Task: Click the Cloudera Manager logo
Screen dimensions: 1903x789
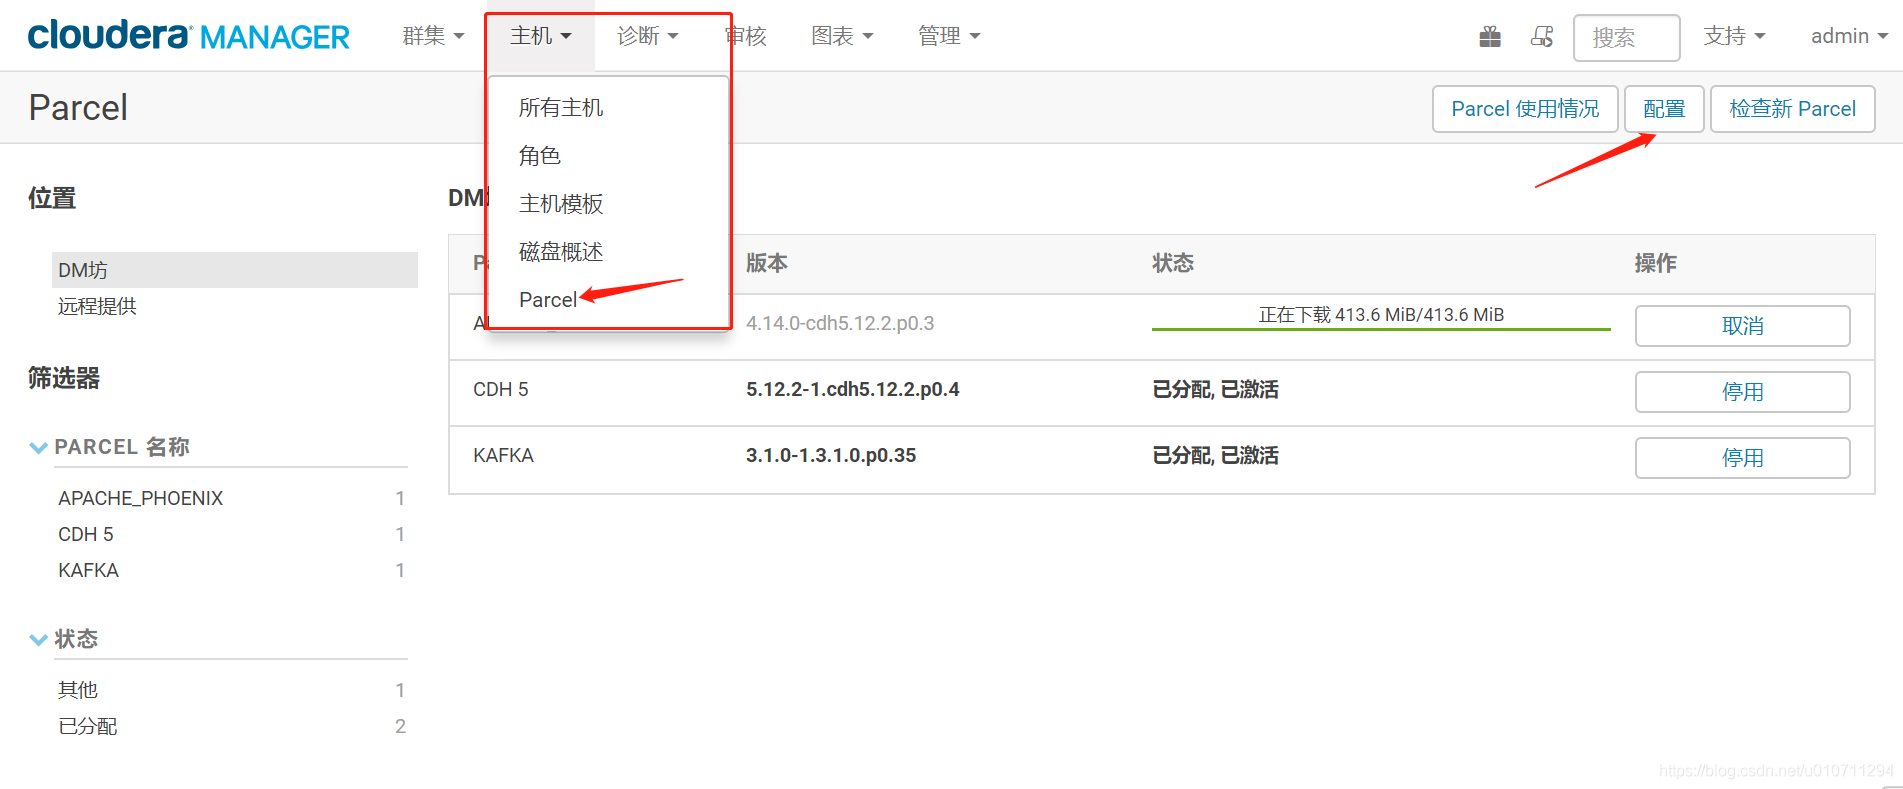Action: [x=188, y=35]
